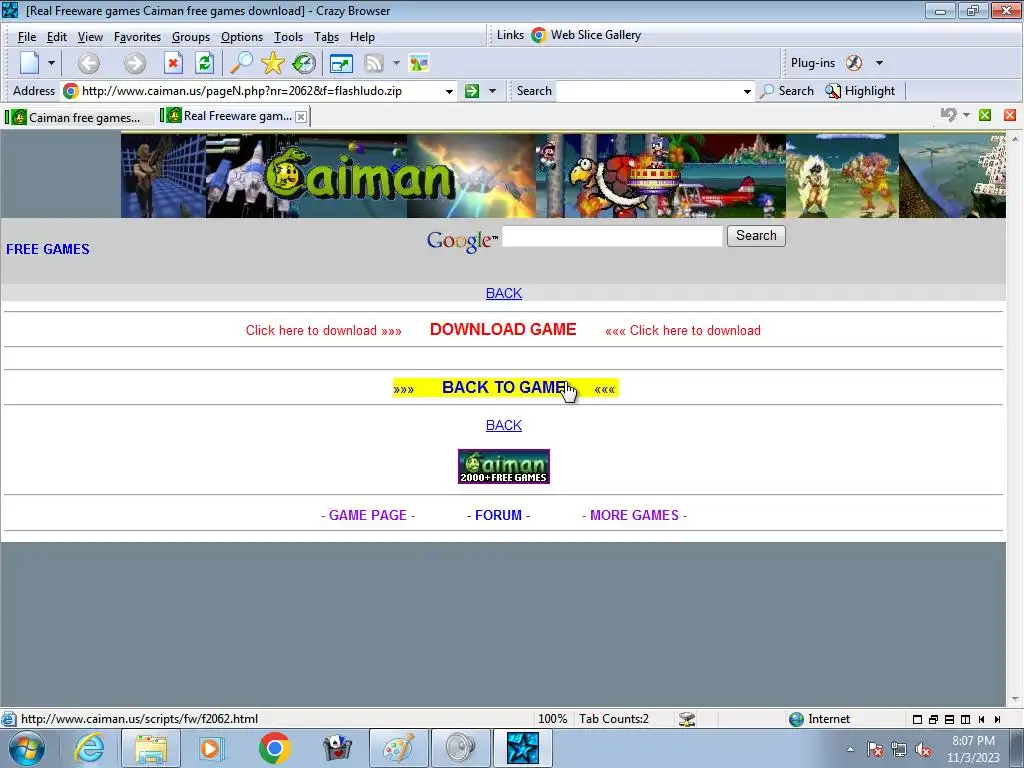
Task: Click the previous tab arrow in status bar
Action: pos(981,720)
